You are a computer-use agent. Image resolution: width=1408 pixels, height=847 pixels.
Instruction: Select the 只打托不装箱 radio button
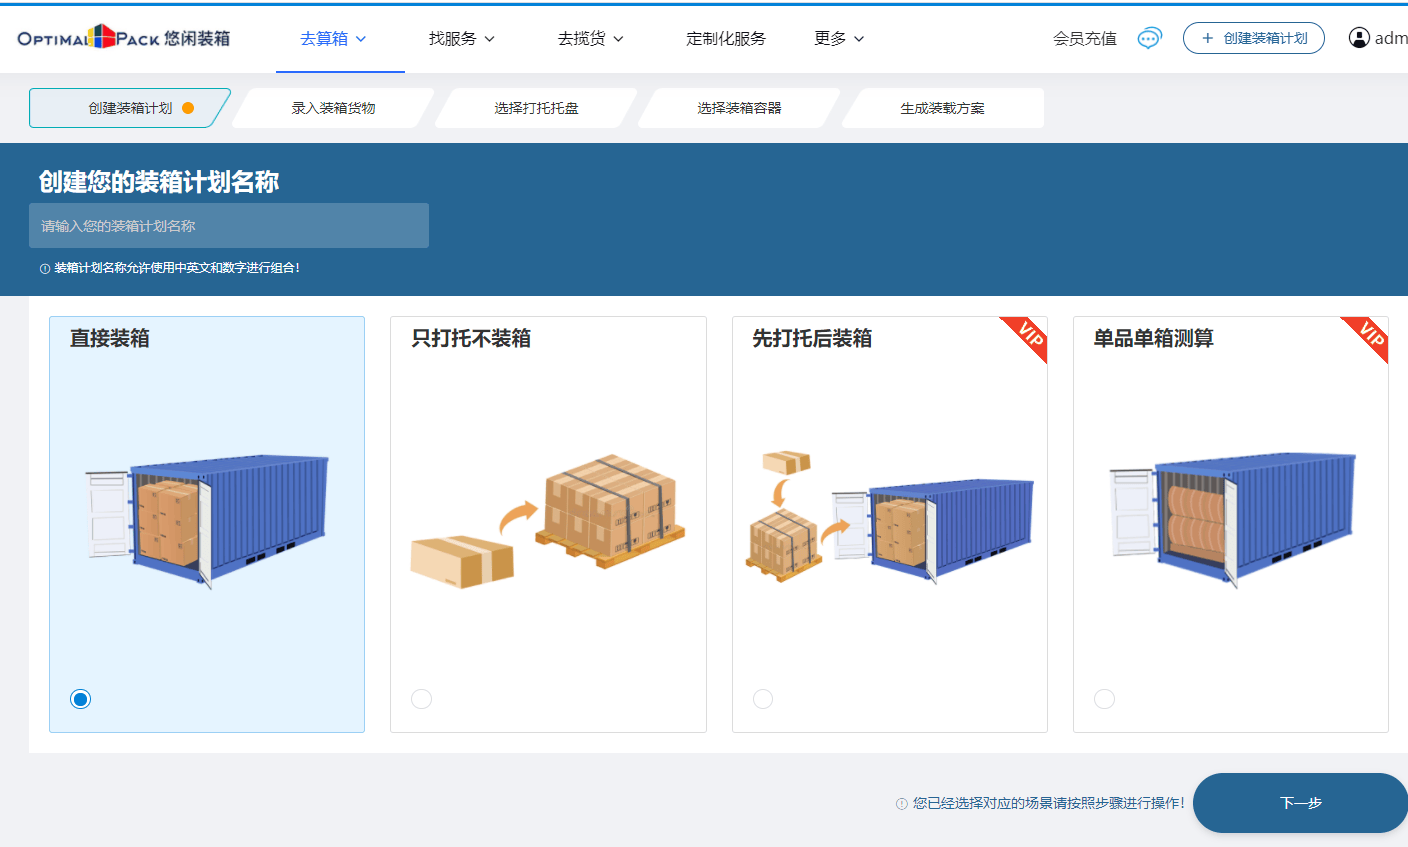422,699
